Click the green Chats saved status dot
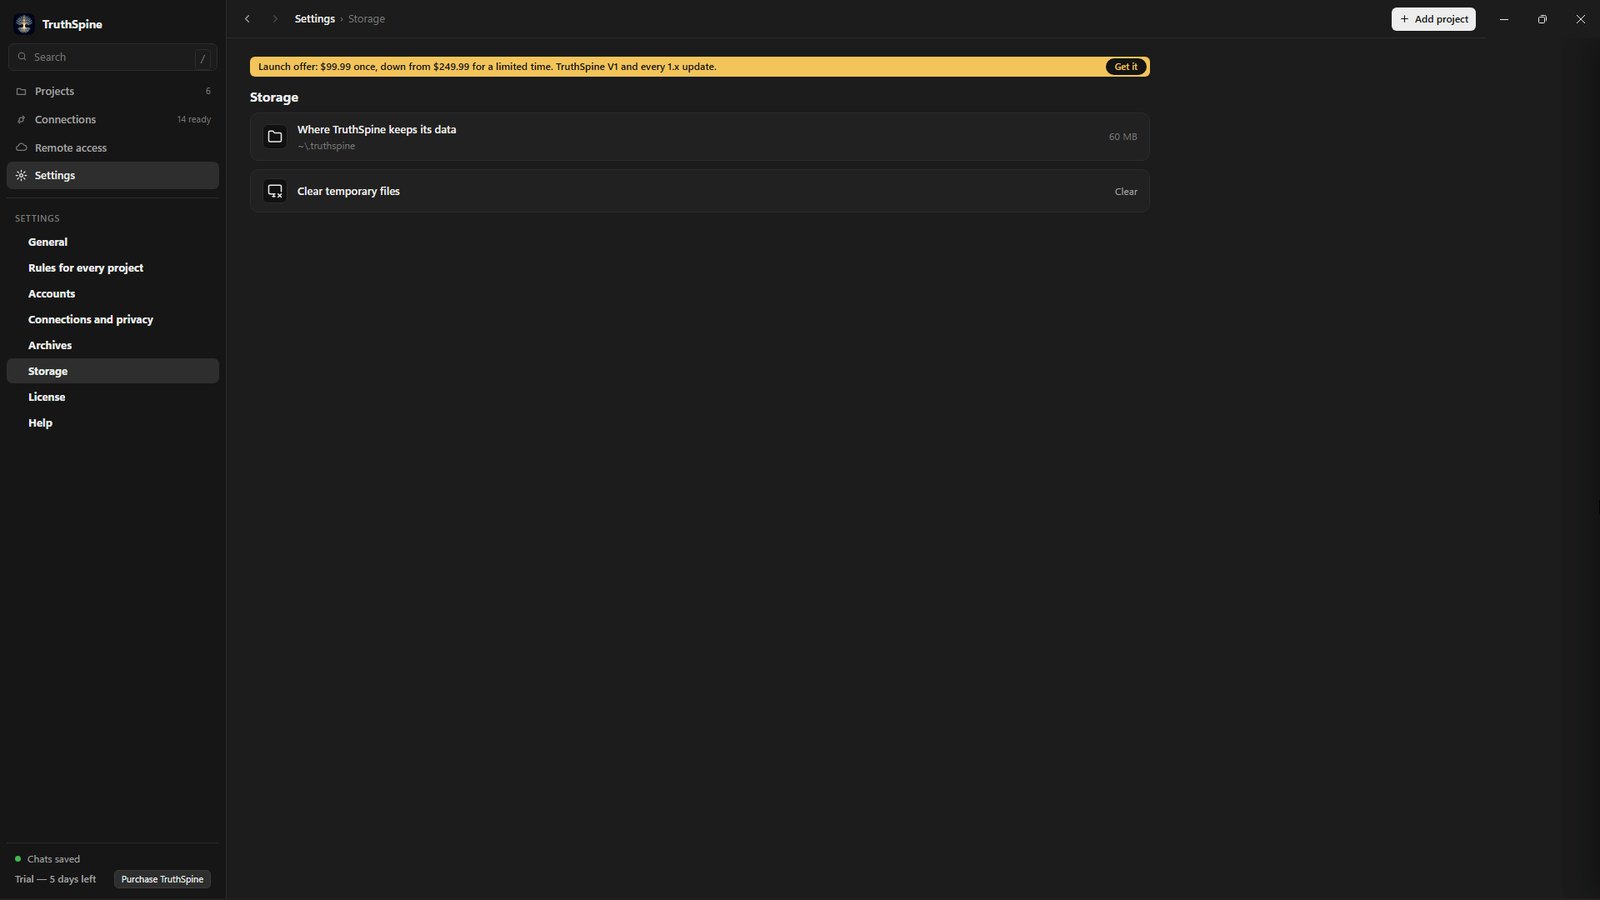This screenshot has height=900, width=1600. point(18,859)
